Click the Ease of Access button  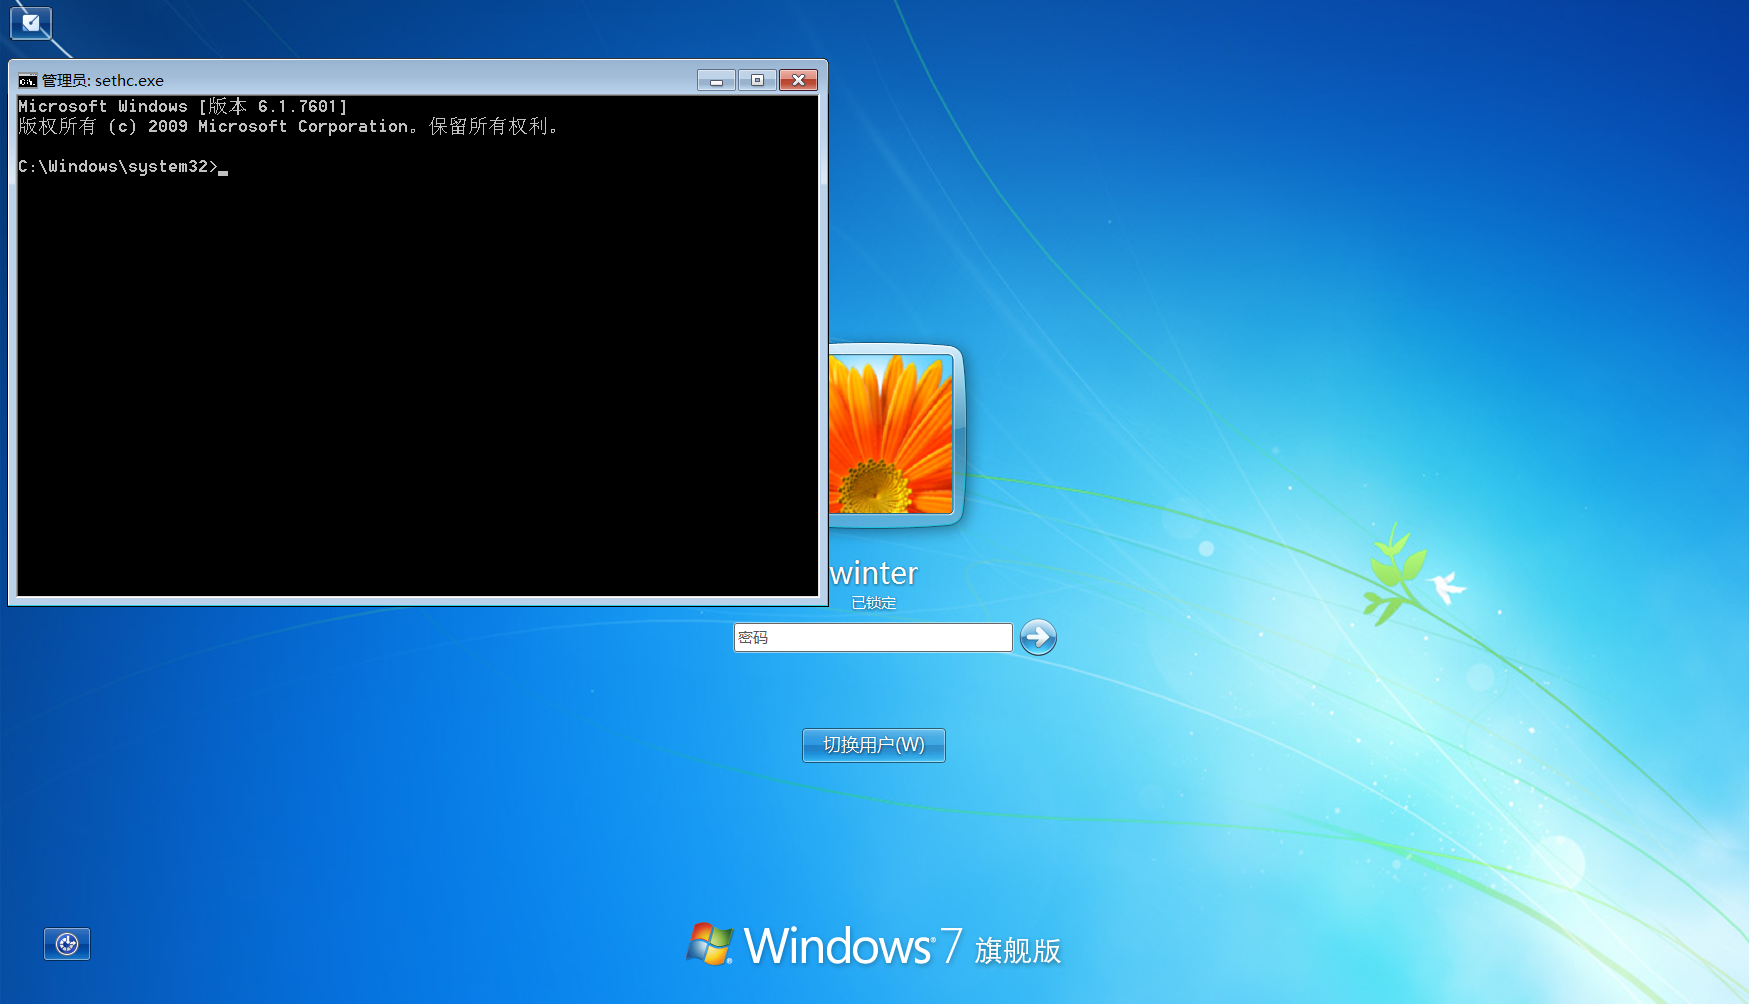pyautogui.click(x=67, y=944)
